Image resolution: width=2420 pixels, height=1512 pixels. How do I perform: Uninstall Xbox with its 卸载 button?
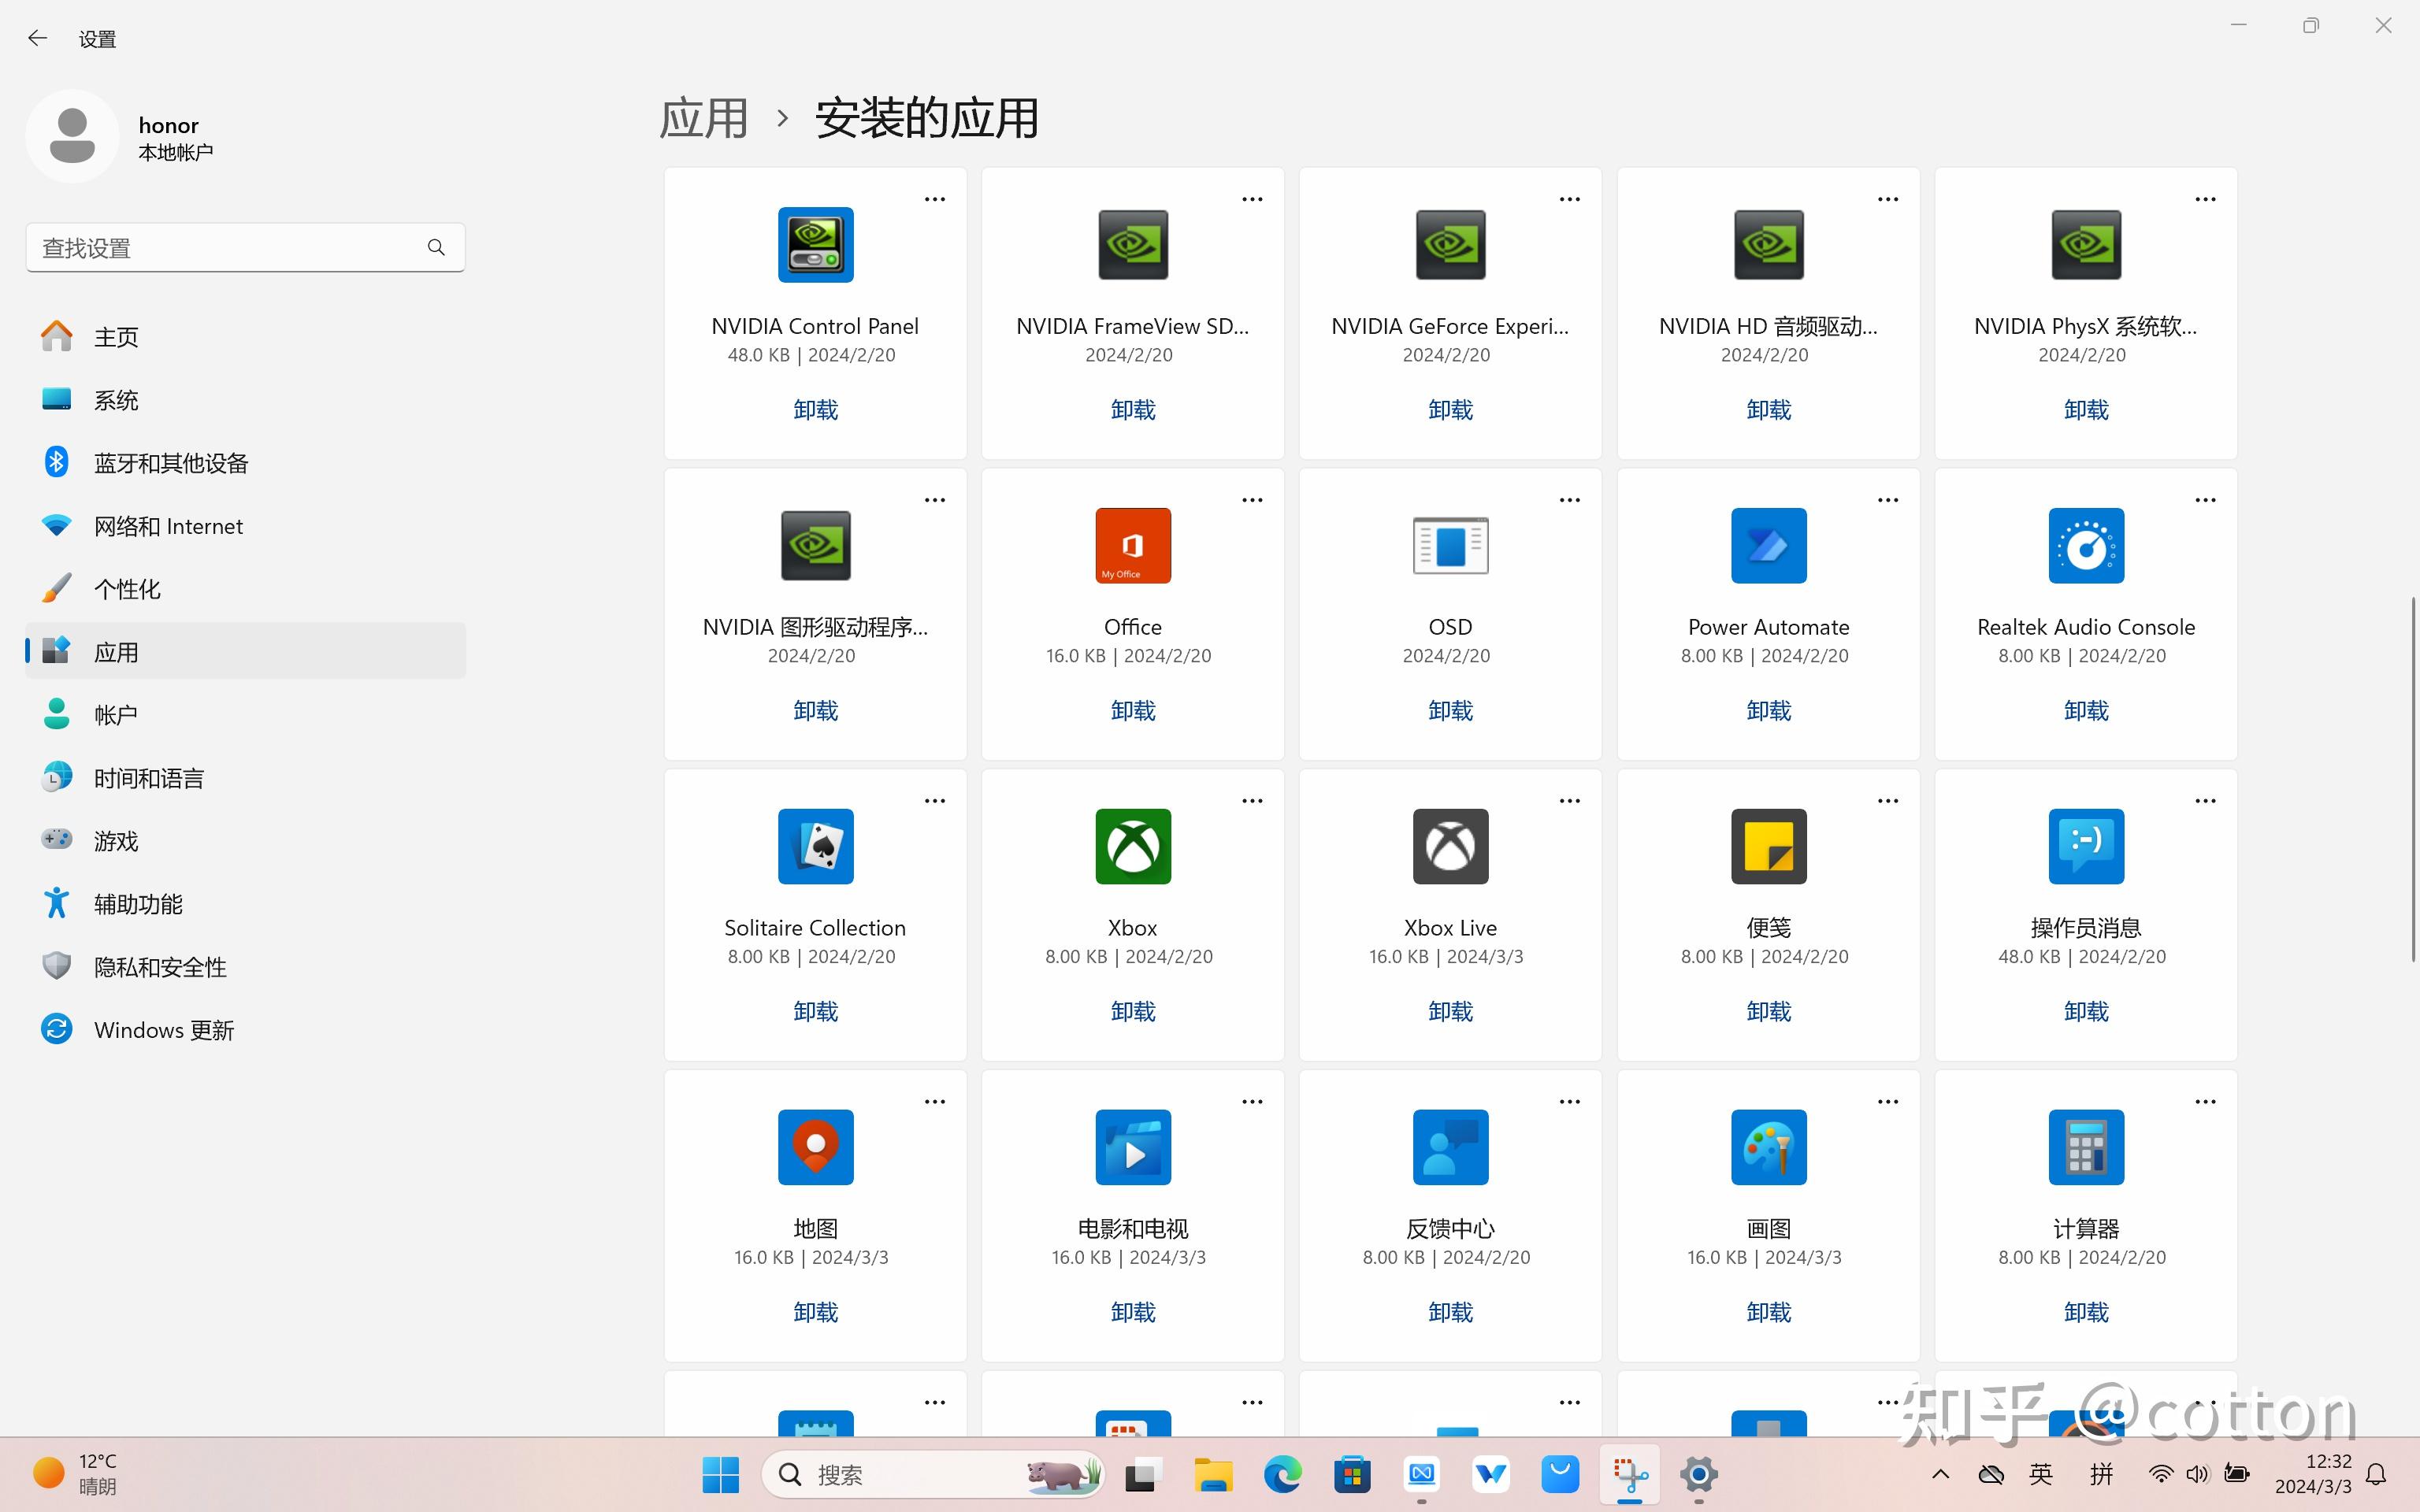click(x=1133, y=1012)
